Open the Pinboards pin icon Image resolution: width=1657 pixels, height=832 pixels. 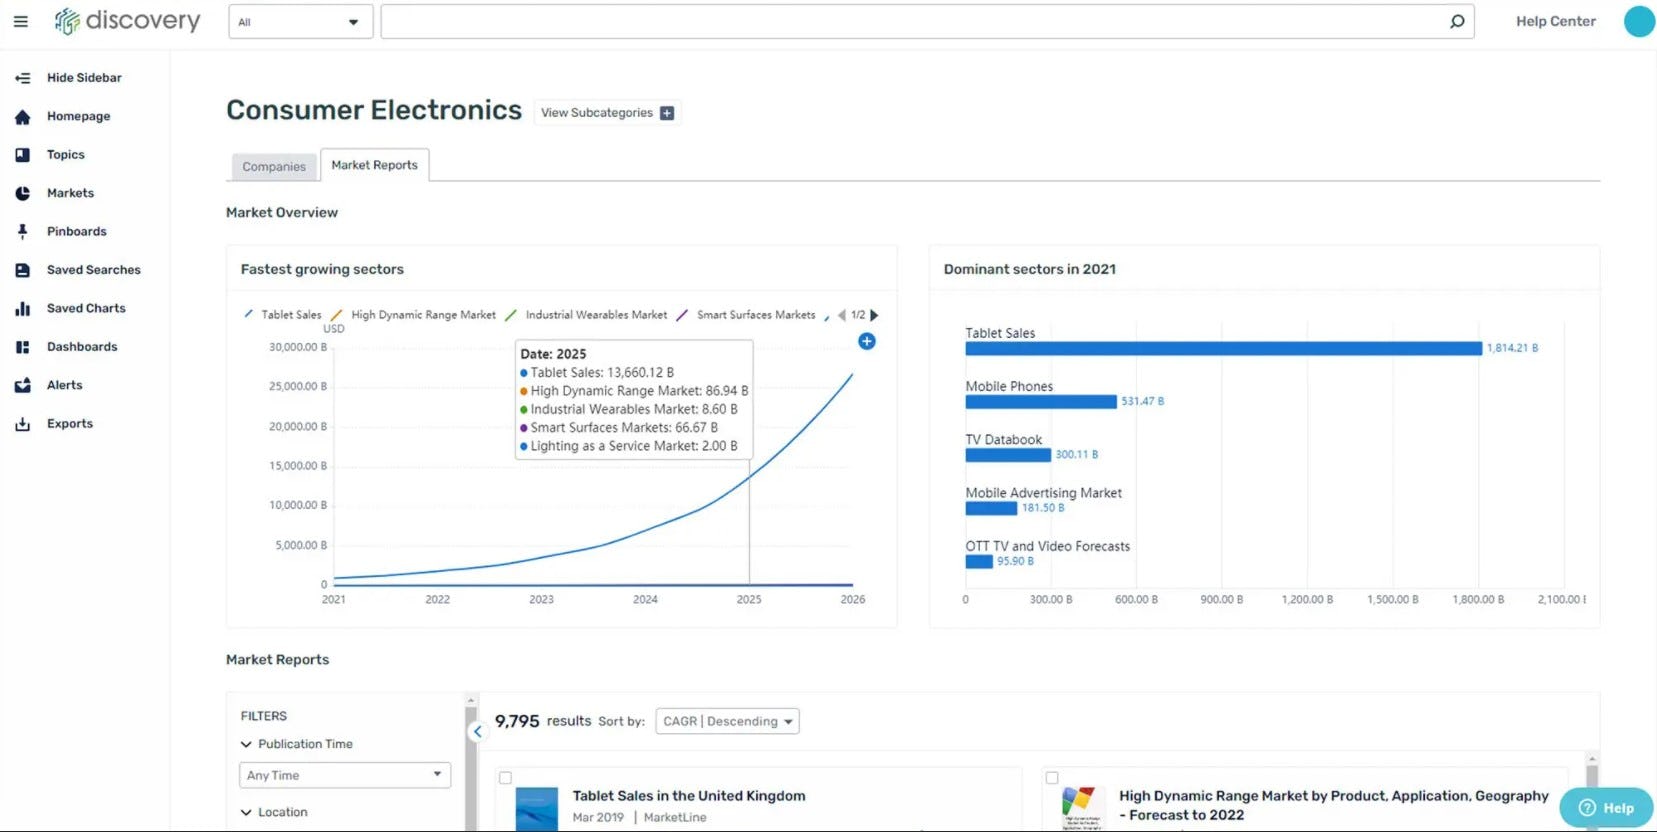(22, 232)
